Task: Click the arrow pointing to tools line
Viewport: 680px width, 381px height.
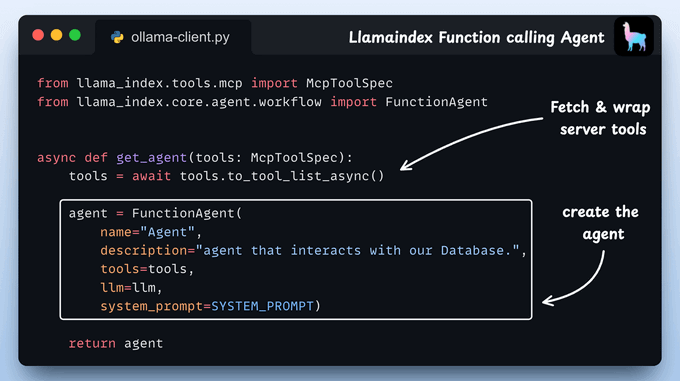Action: coord(471,143)
